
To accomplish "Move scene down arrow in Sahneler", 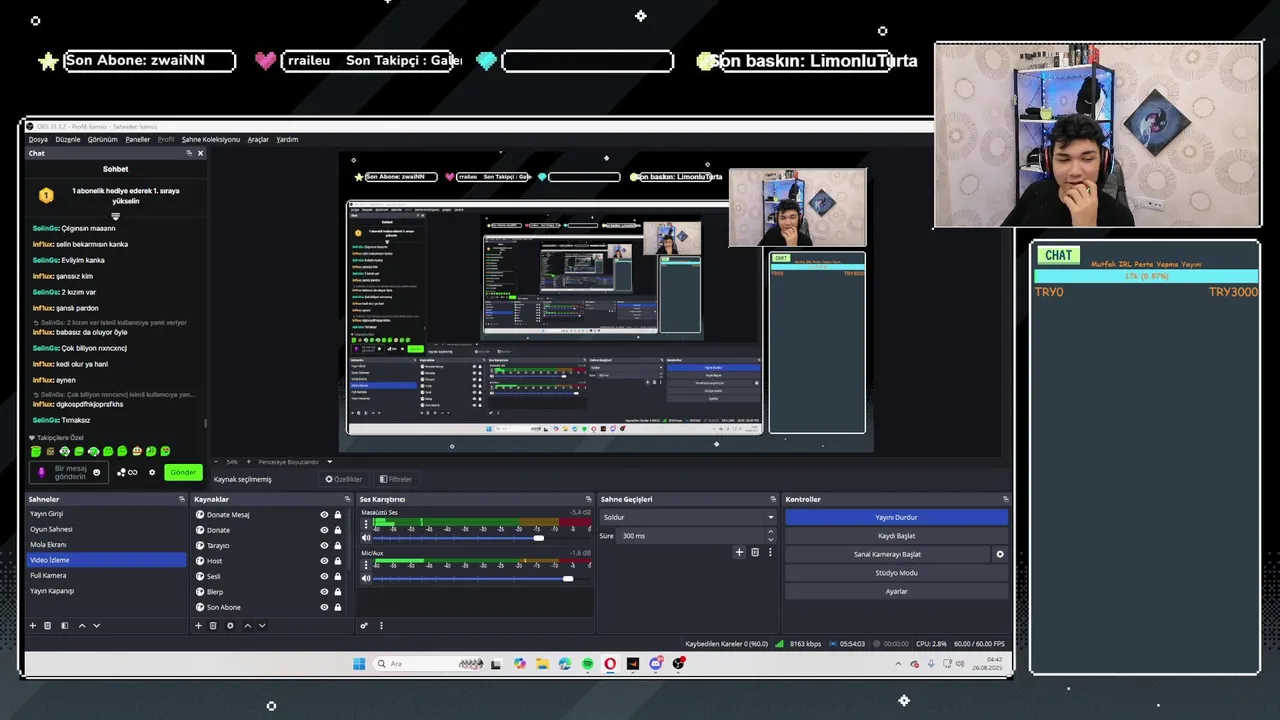I will (96, 626).
